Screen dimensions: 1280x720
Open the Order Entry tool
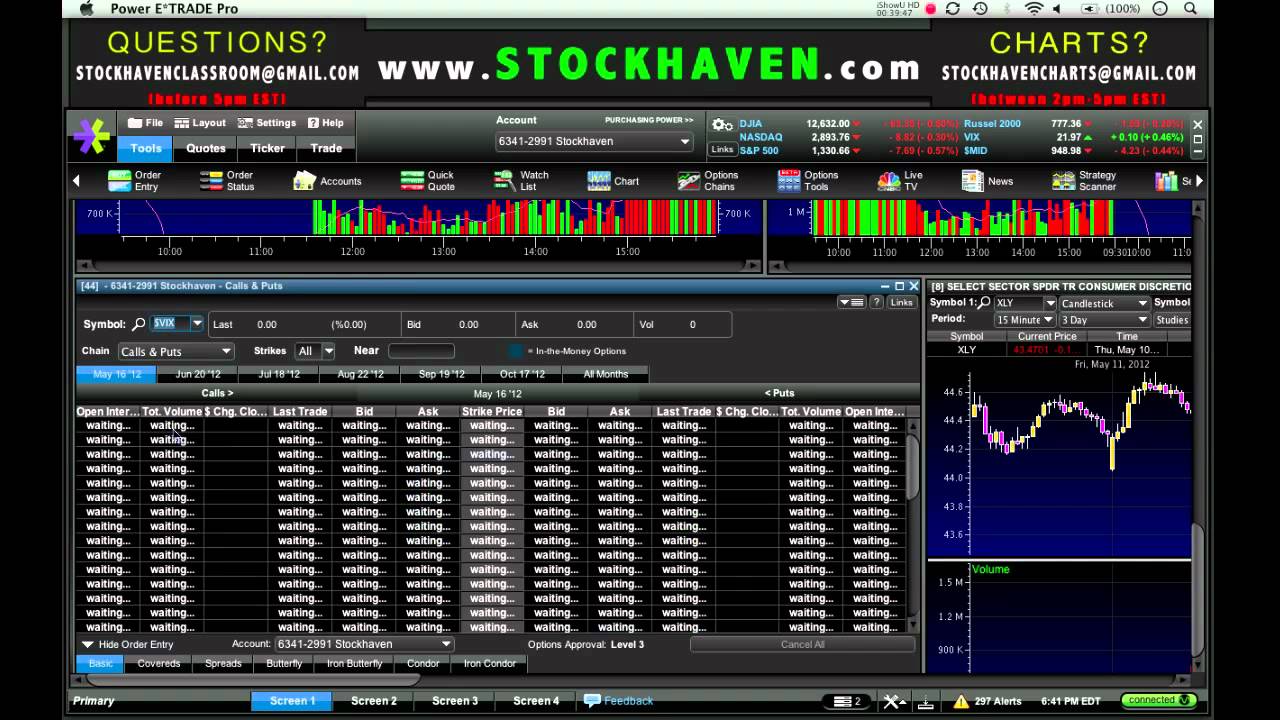point(134,181)
